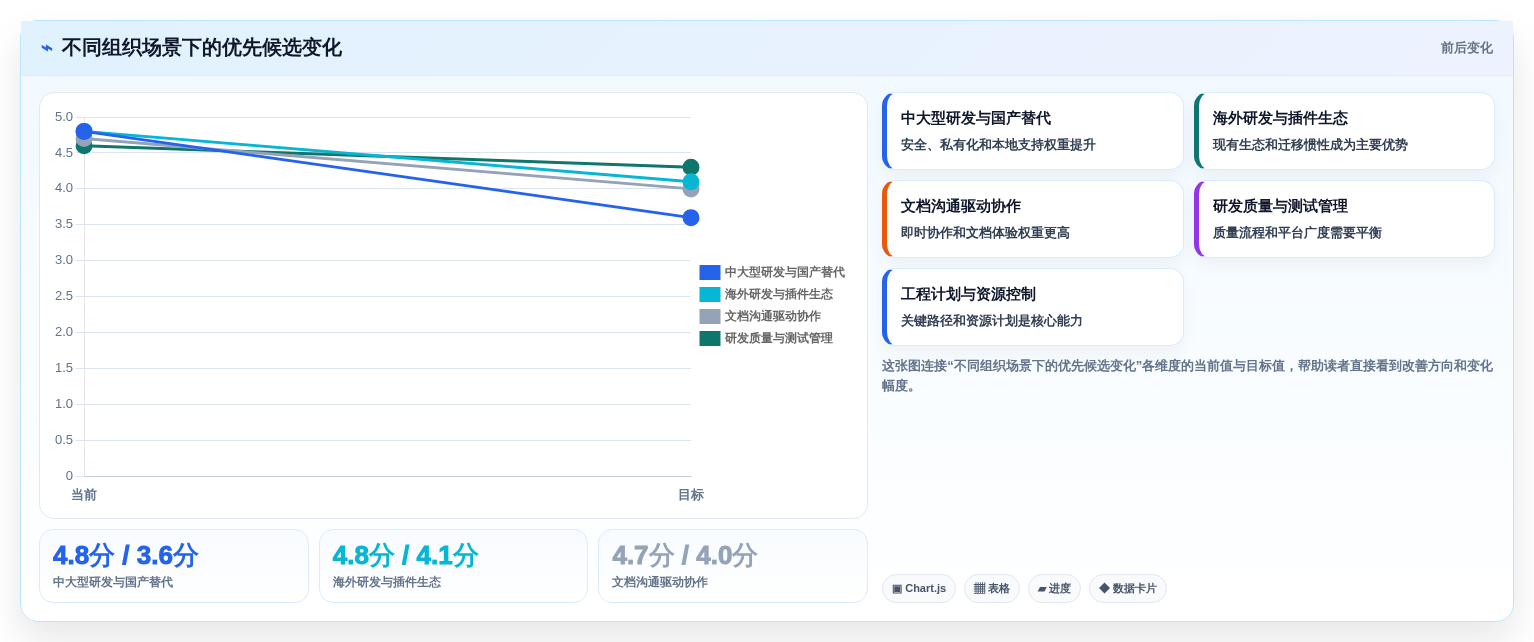Viewport: 1534px width, 642px height.
Task: Open the 文档沟通驱动协作 scenario card
Action: [x=1033, y=219]
